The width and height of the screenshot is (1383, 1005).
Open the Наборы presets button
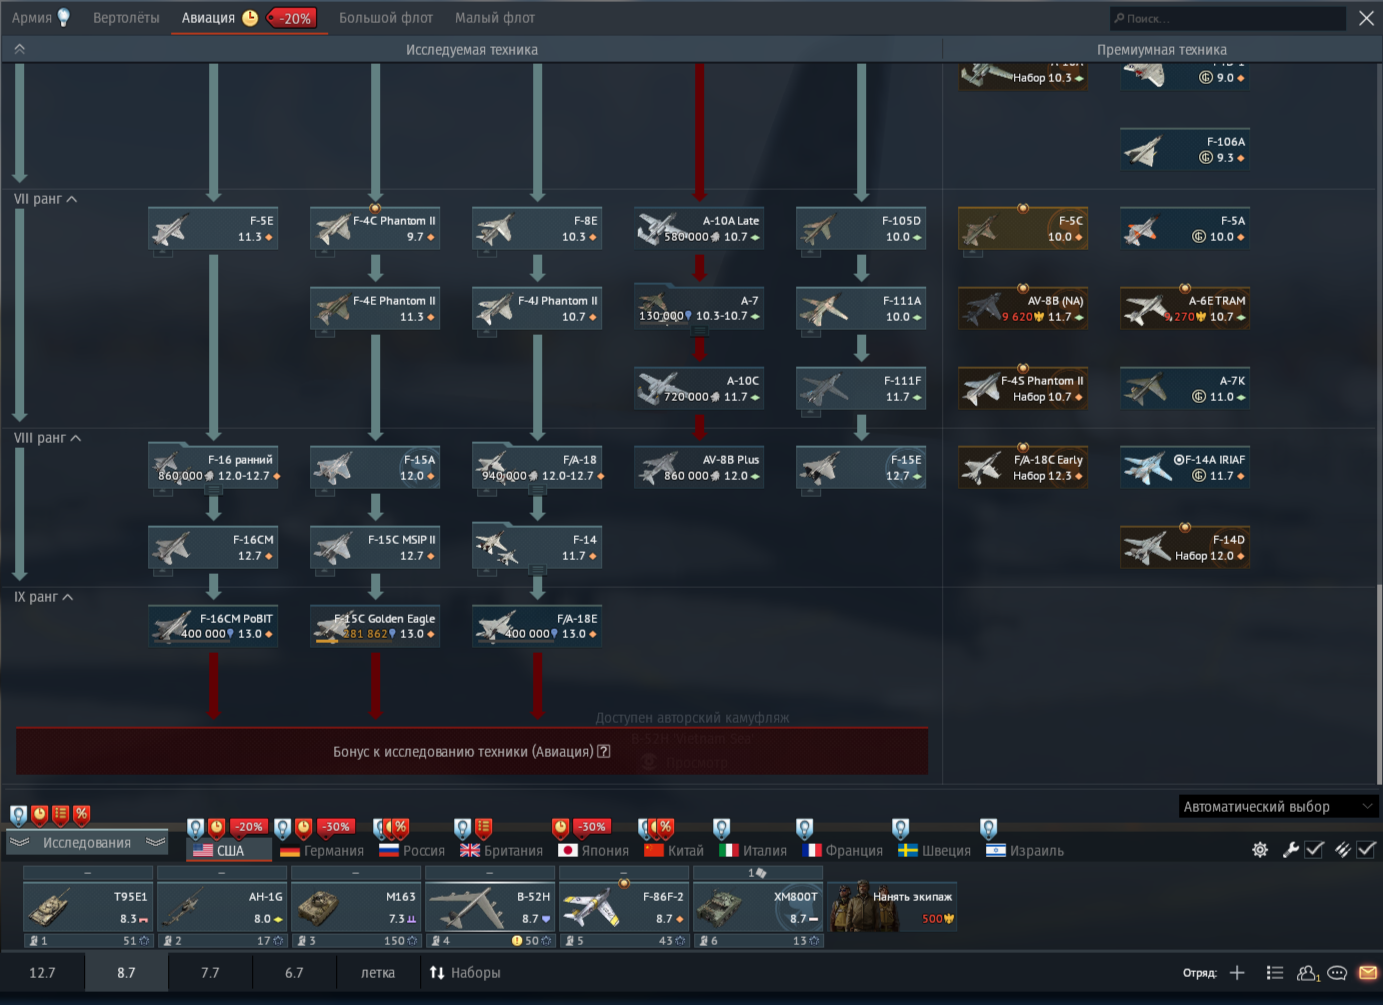pyautogui.click(x=465, y=972)
